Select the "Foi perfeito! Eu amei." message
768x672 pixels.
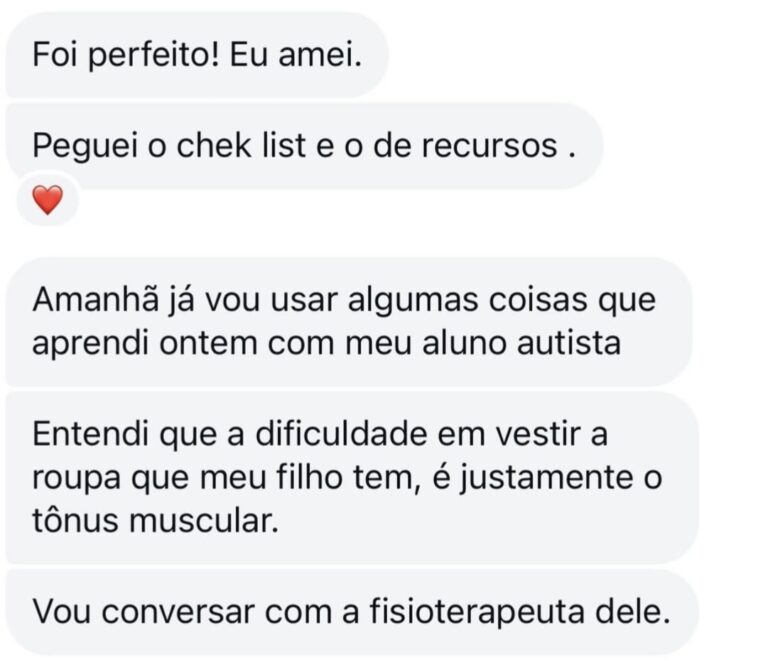195,53
